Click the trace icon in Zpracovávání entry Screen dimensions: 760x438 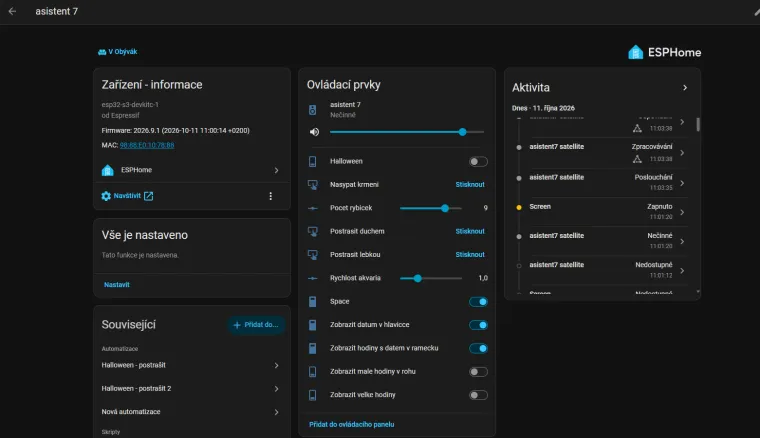tap(637, 159)
